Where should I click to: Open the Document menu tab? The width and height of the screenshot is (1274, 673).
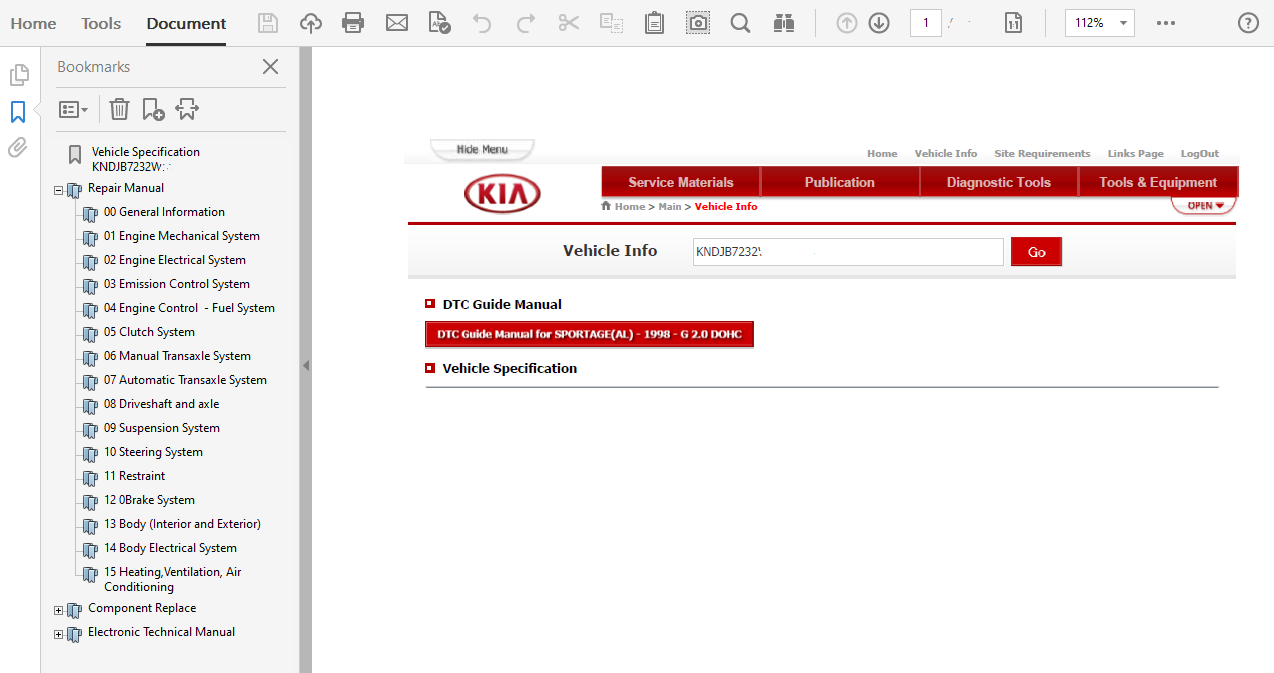click(185, 23)
